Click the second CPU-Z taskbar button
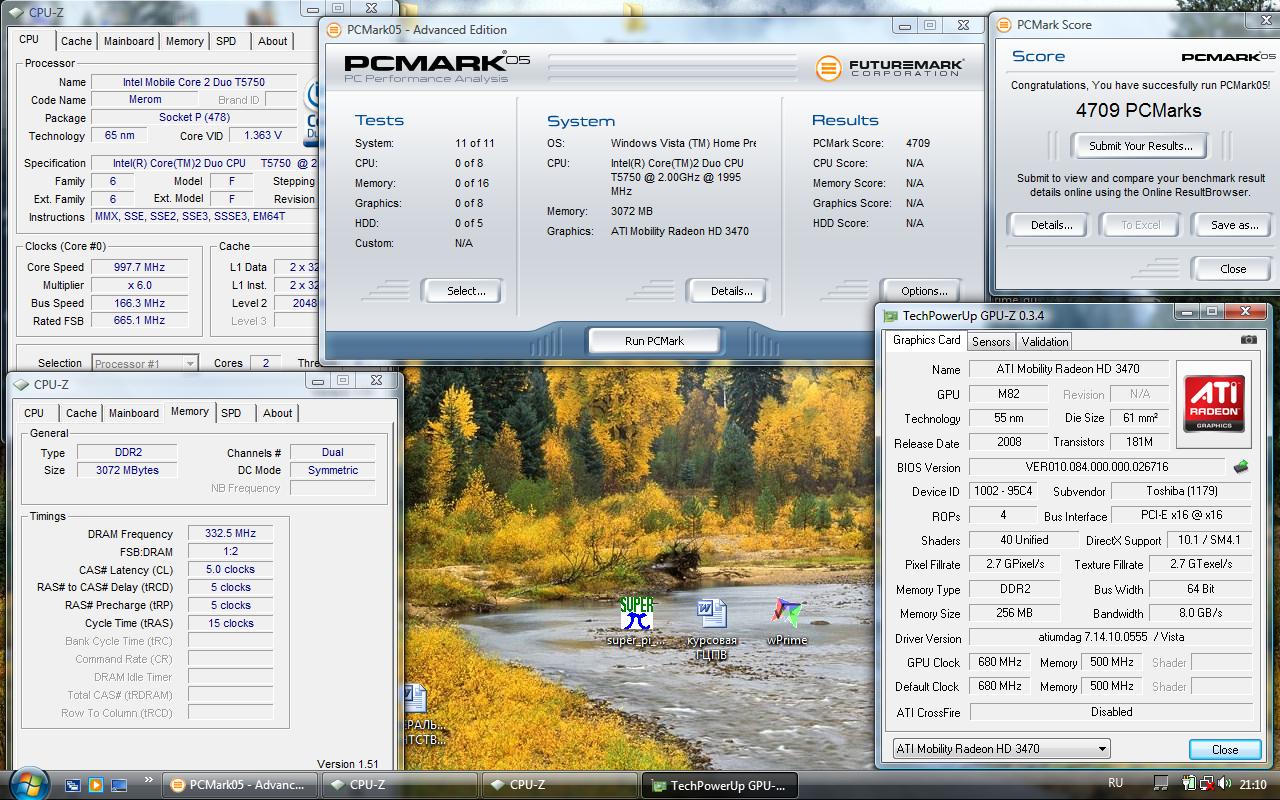This screenshot has width=1280, height=800. (x=560, y=785)
